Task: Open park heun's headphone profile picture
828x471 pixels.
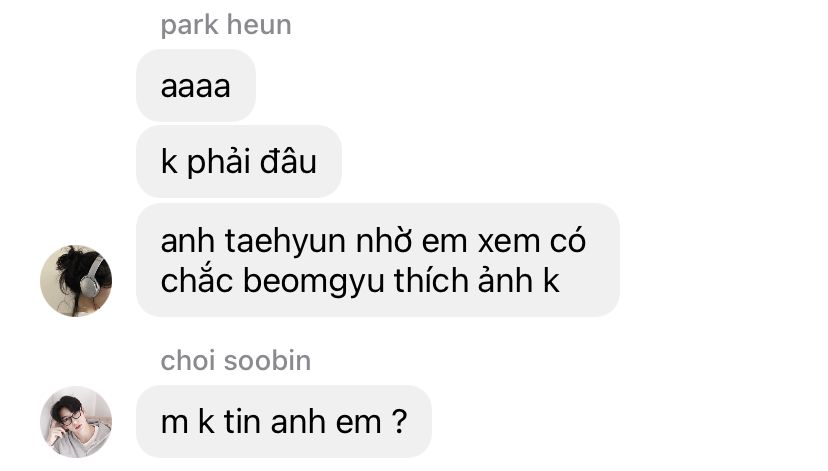Action: pos(76,281)
